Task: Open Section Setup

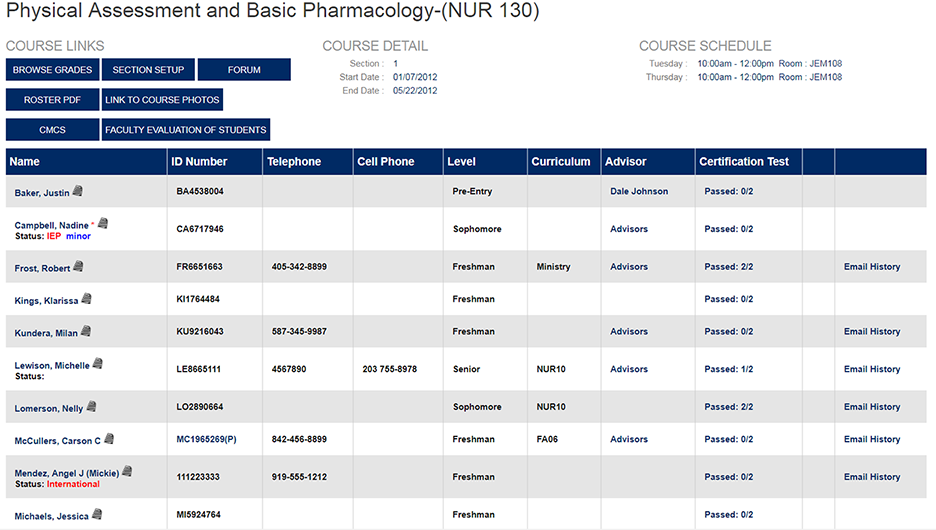Action: tap(148, 70)
